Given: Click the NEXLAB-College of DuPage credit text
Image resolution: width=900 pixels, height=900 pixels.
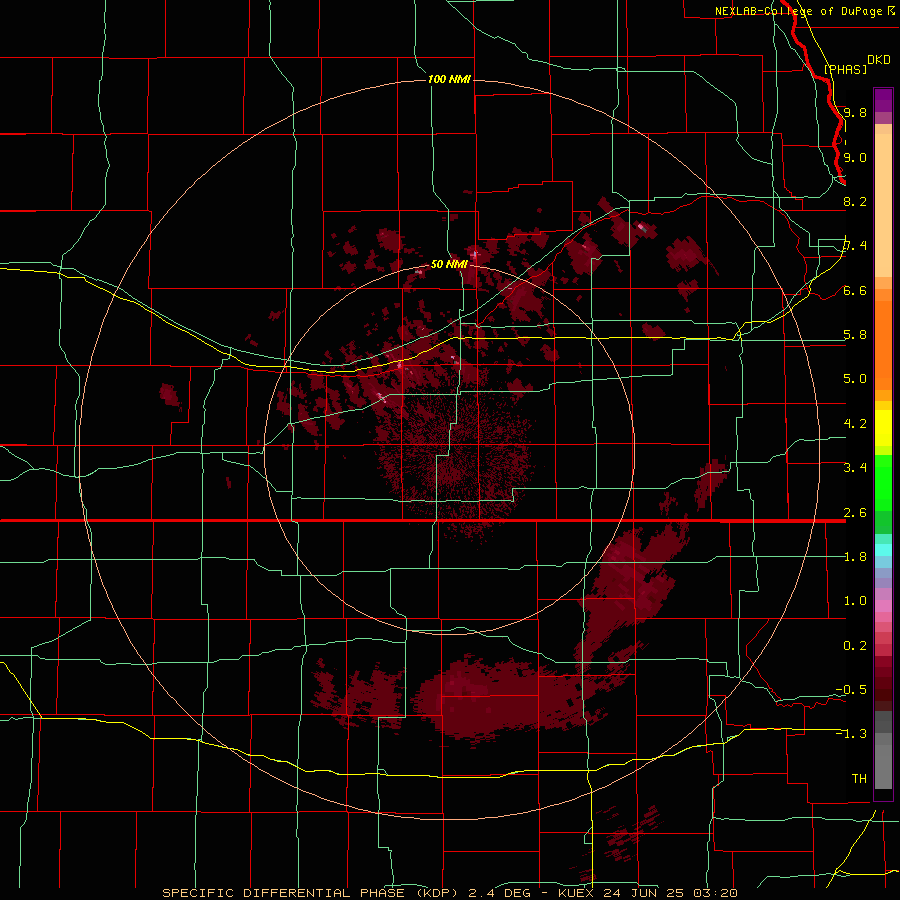Looking at the screenshot, I should tap(798, 11).
